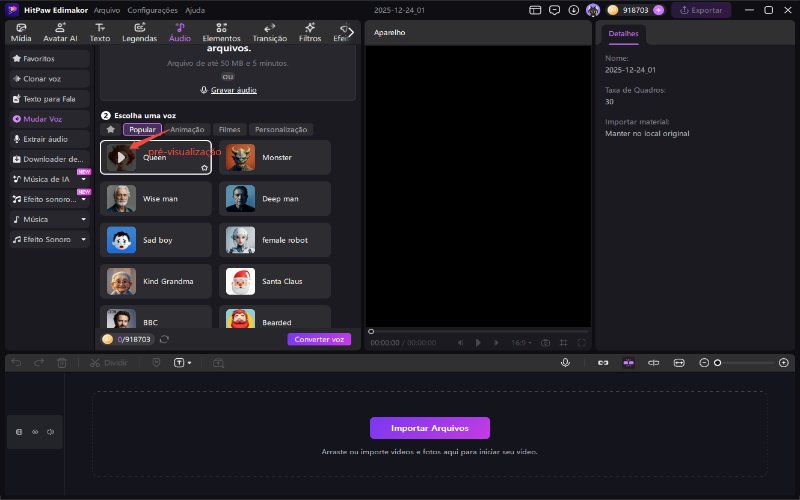Refresh the coin balance icon

pyautogui.click(x=164, y=339)
